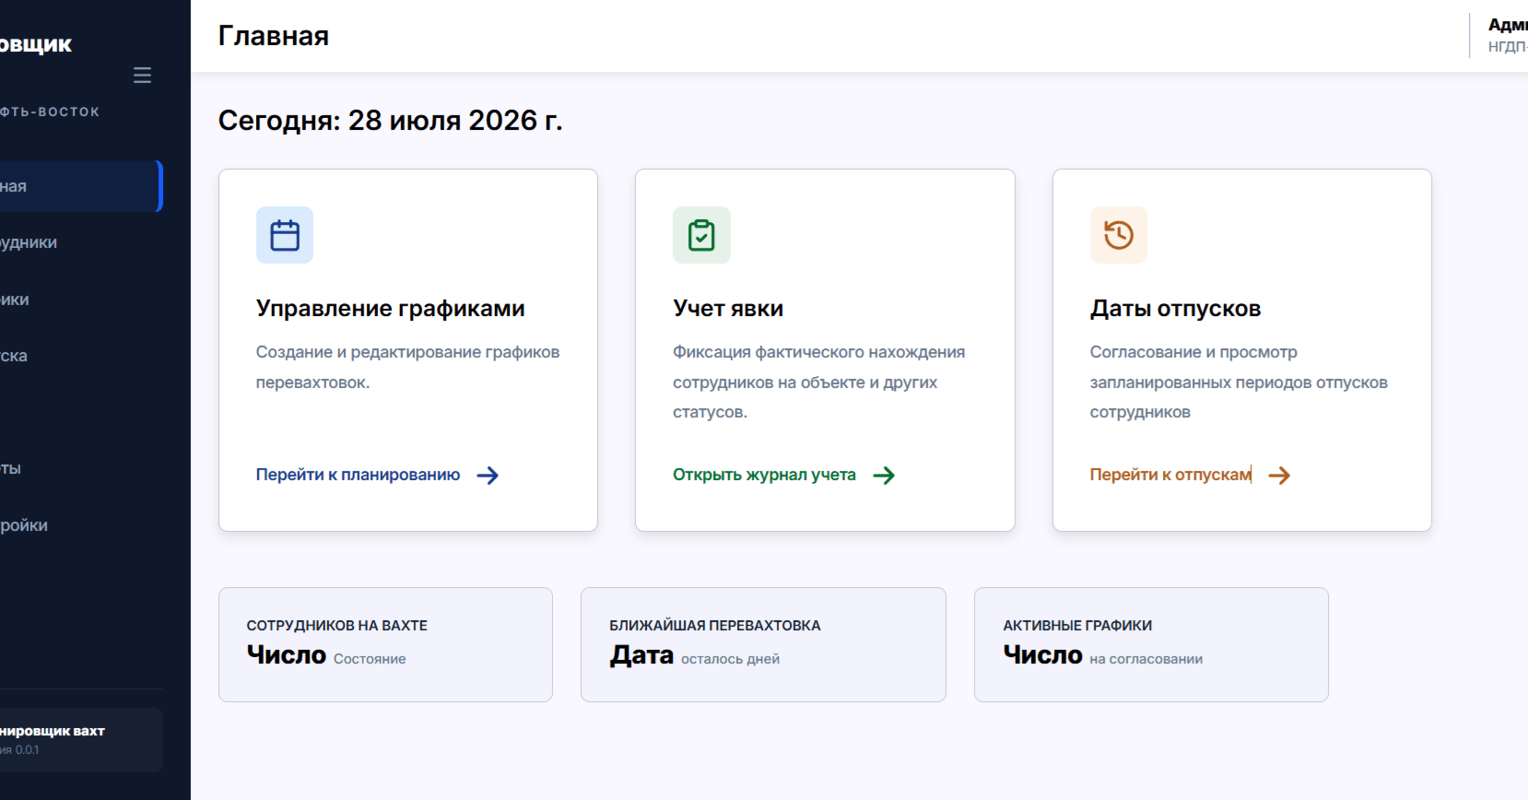Viewport: 1528px width, 800px height.
Task: Follow the Открыть журнал учета link
Action: 764,475
